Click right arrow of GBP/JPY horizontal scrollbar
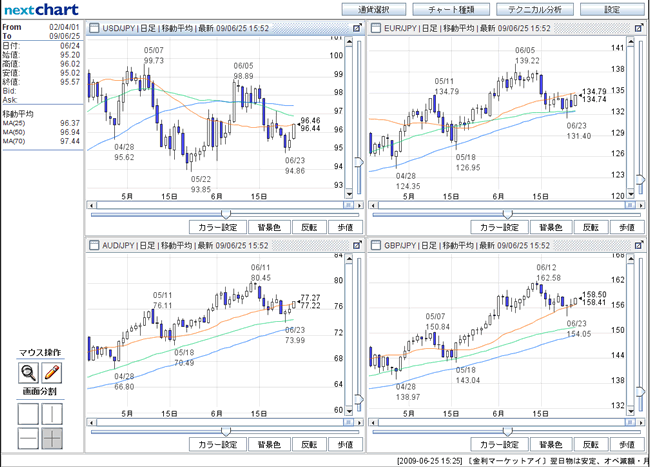The image size is (650, 467). click(641, 422)
